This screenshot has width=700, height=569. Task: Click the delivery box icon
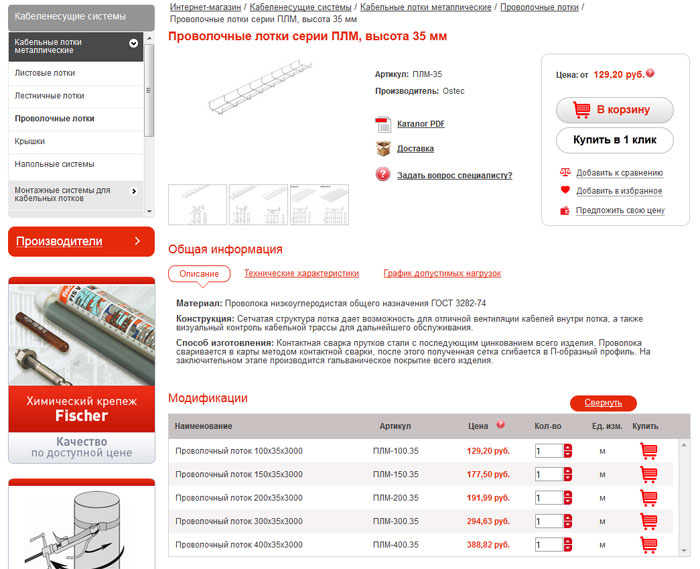click(x=383, y=149)
